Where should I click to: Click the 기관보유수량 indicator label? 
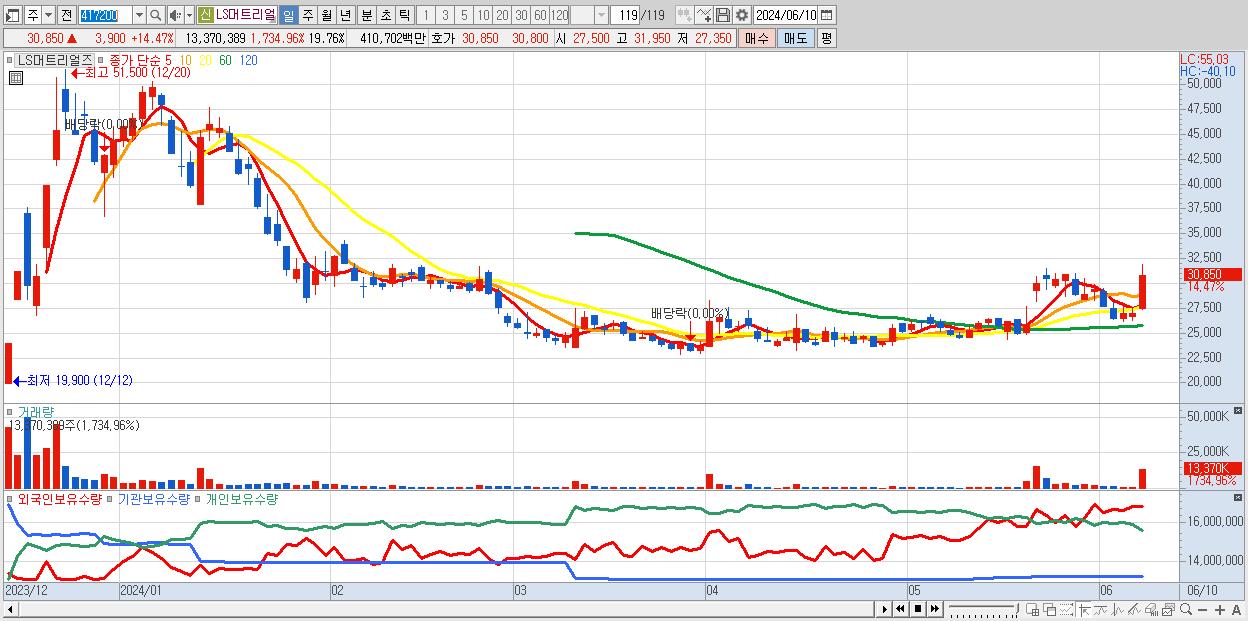coord(153,498)
